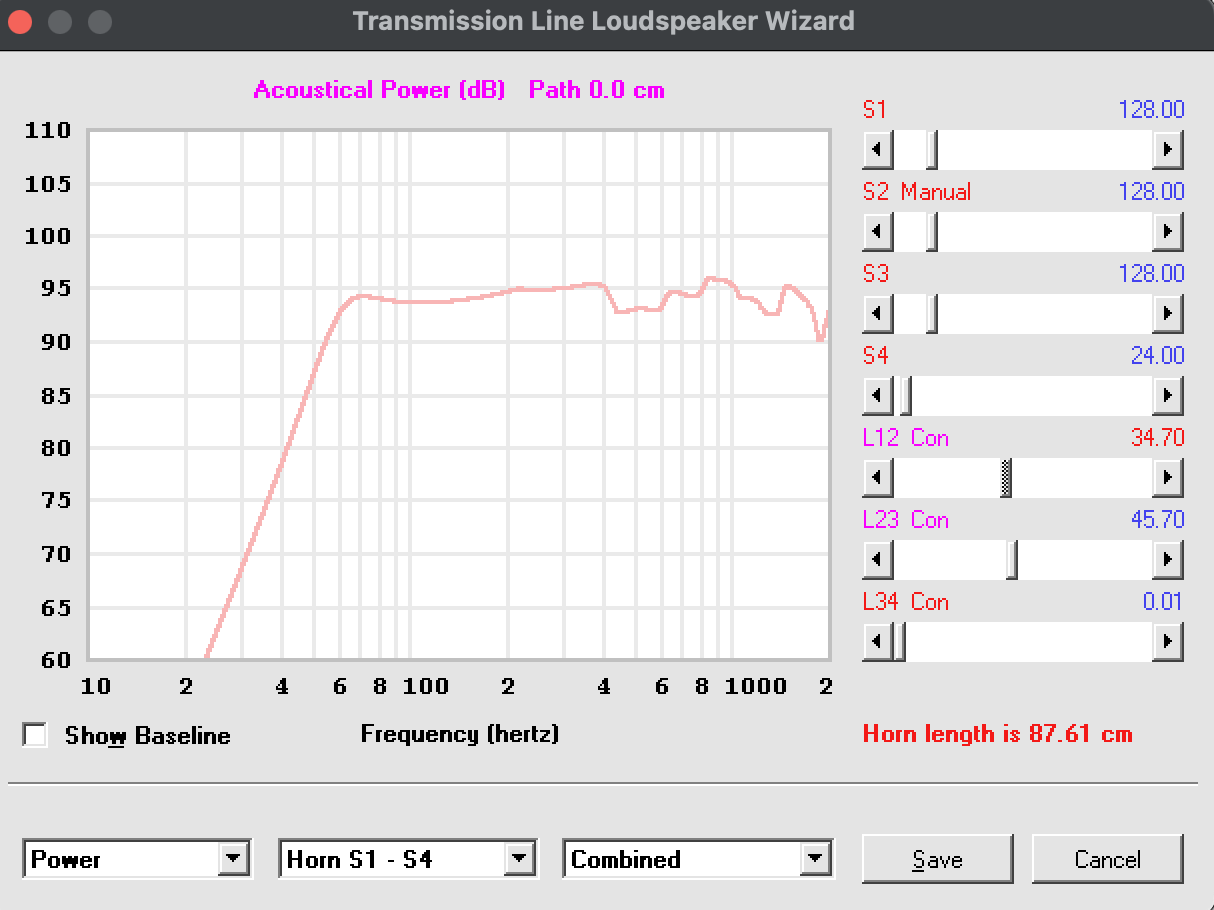The width and height of the screenshot is (1214, 910).
Task: Click the left arrow of L34 Con slider
Action: tap(877, 643)
